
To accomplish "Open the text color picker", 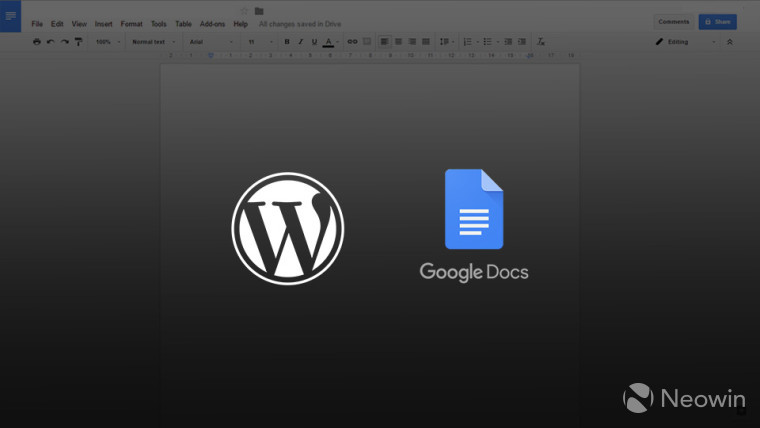I will click(329, 42).
